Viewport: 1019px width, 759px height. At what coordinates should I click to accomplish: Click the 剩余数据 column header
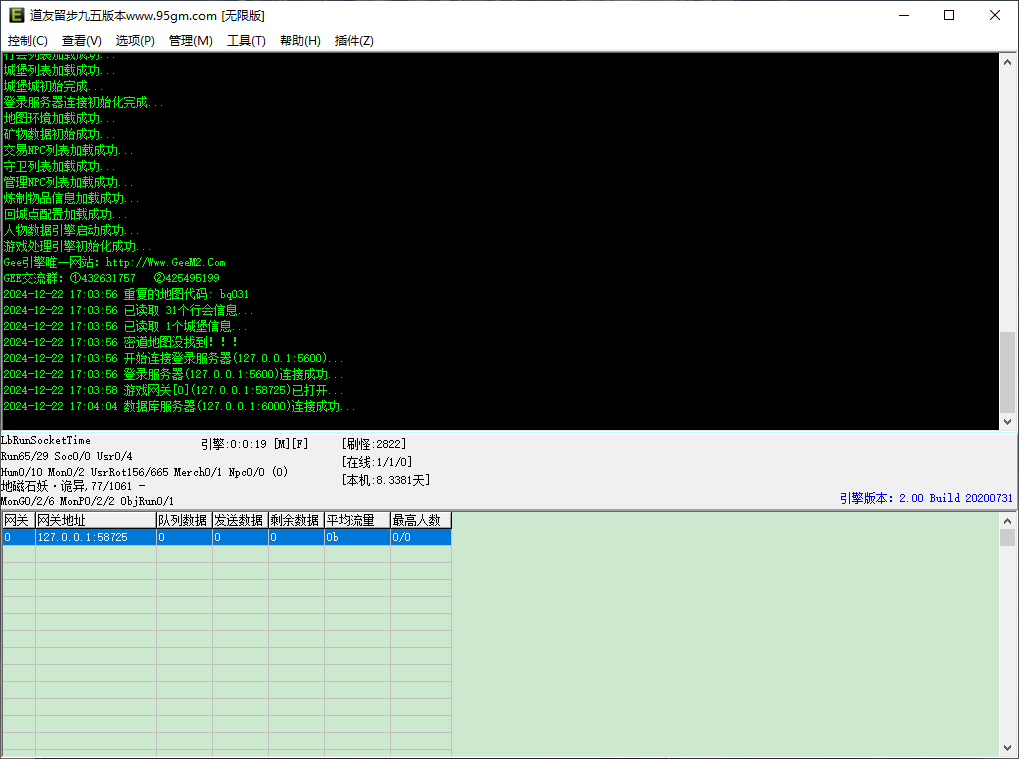tap(296, 520)
